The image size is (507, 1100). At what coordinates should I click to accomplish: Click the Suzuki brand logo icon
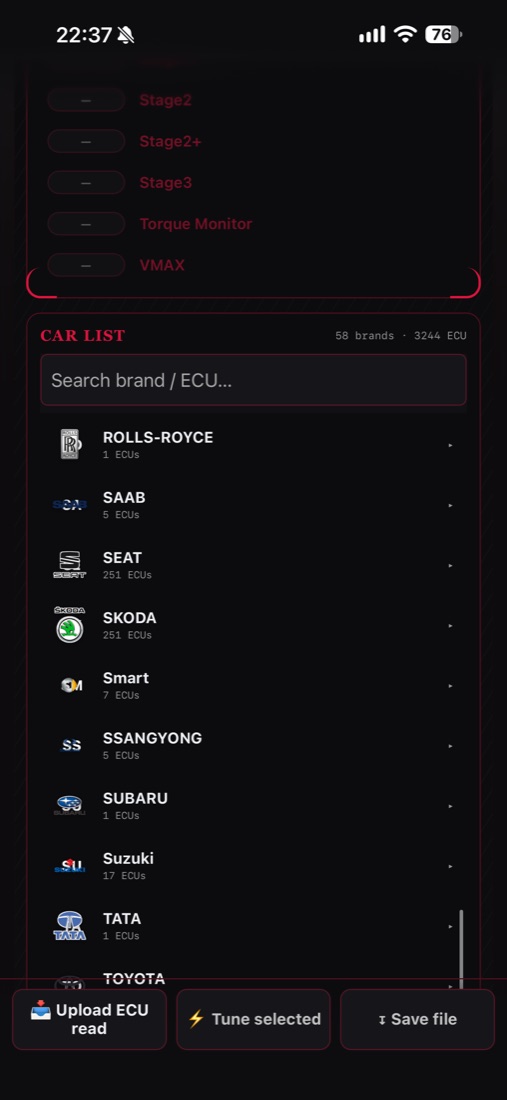69,866
